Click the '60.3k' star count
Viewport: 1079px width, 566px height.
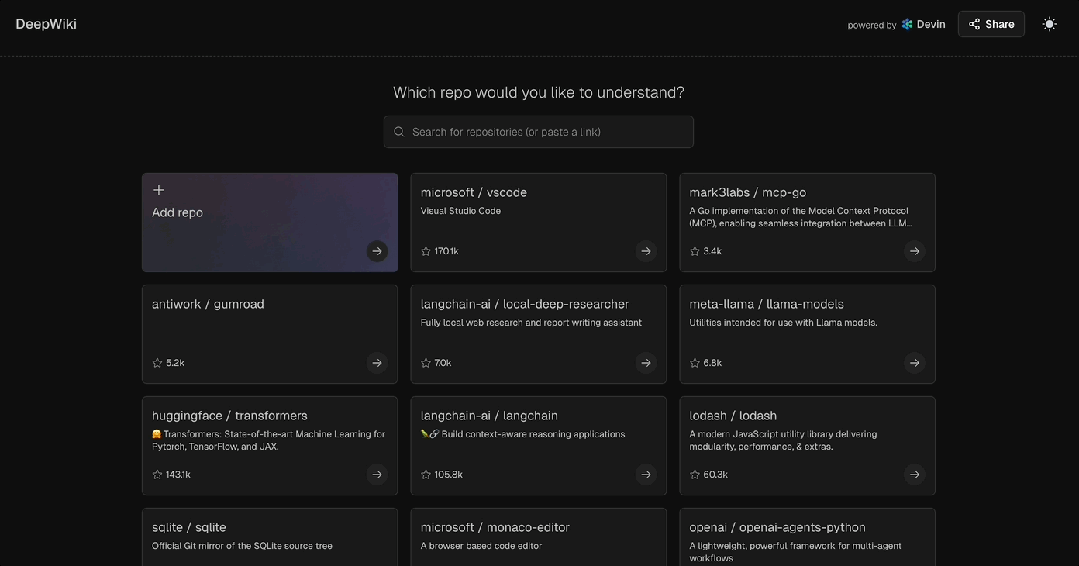click(x=715, y=475)
